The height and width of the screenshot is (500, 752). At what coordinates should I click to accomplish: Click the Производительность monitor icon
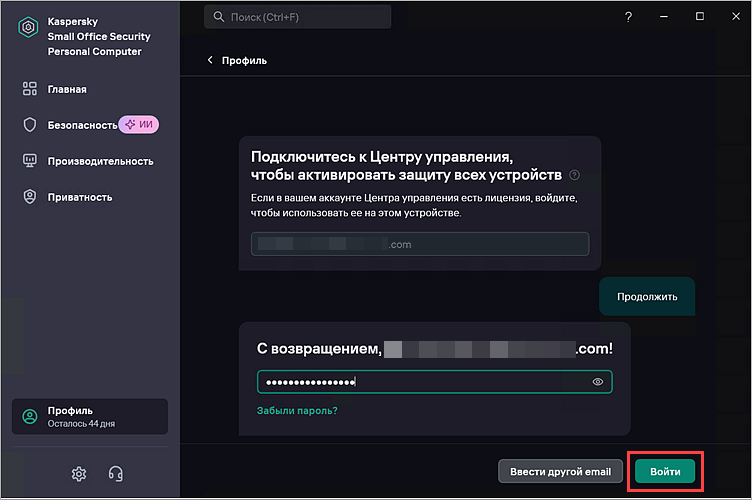(x=30, y=161)
